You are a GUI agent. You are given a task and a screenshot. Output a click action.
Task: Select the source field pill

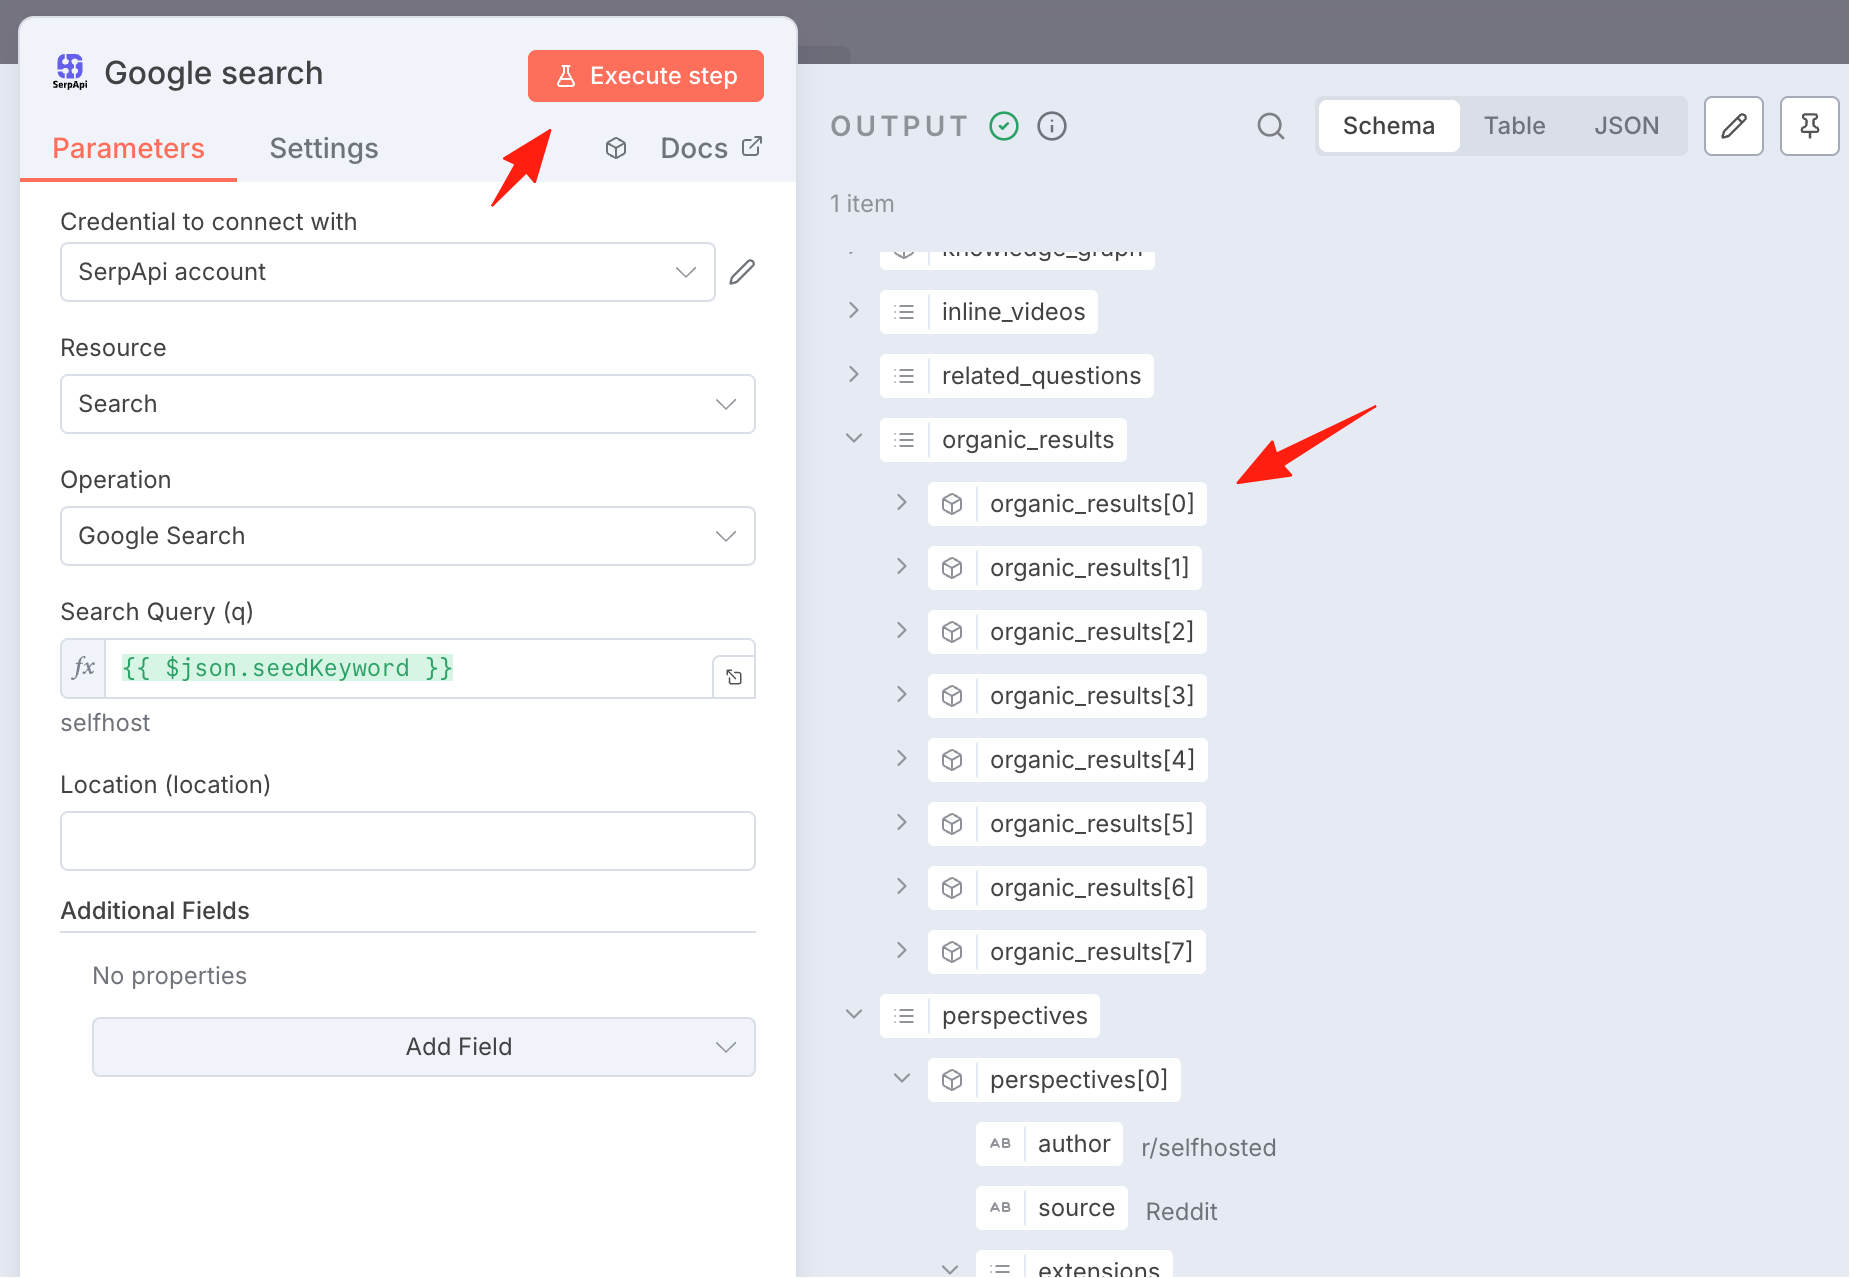(x=1052, y=1208)
